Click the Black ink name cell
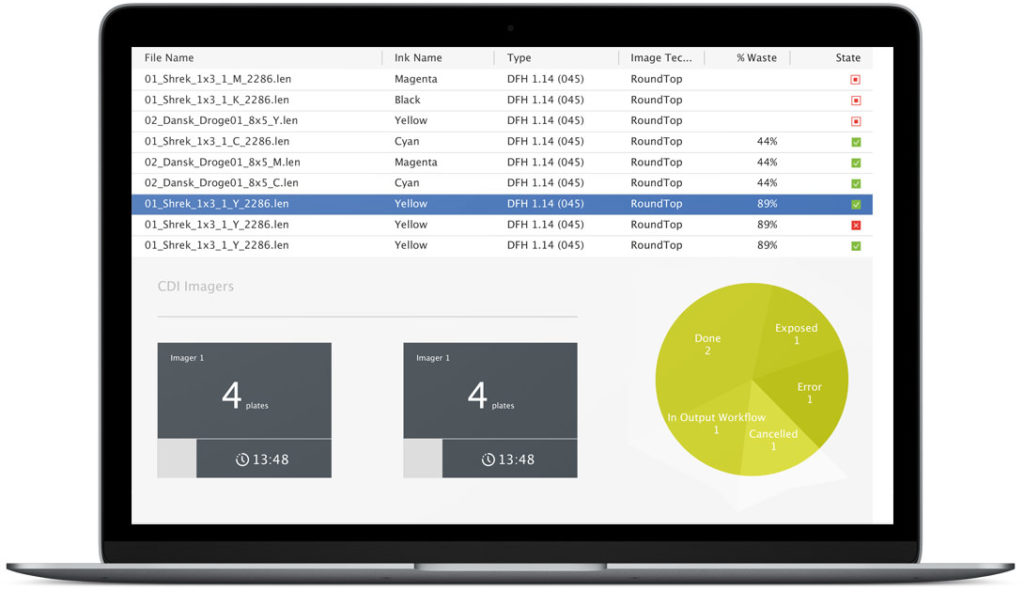 tap(407, 100)
